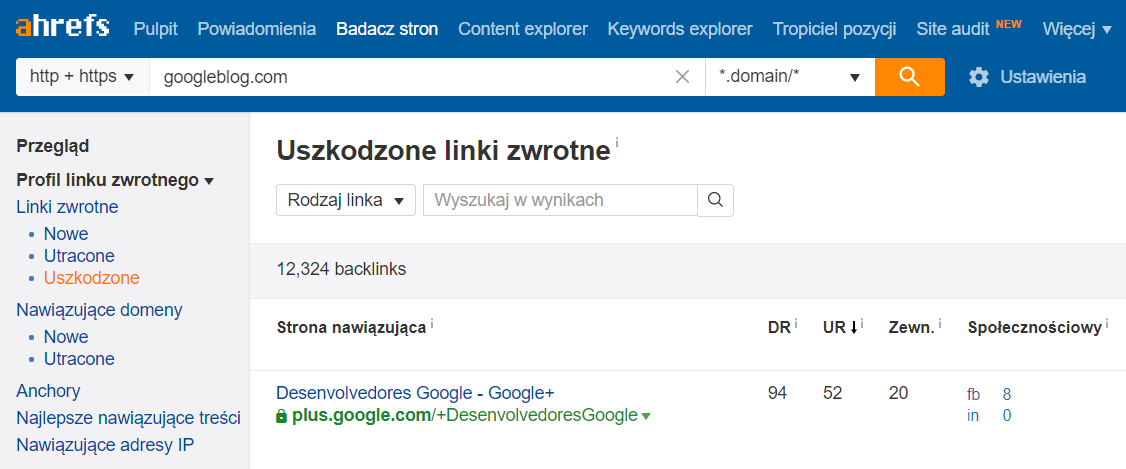Open Content explorer
The height and width of the screenshot is (469, 1126).
[523, 29]
